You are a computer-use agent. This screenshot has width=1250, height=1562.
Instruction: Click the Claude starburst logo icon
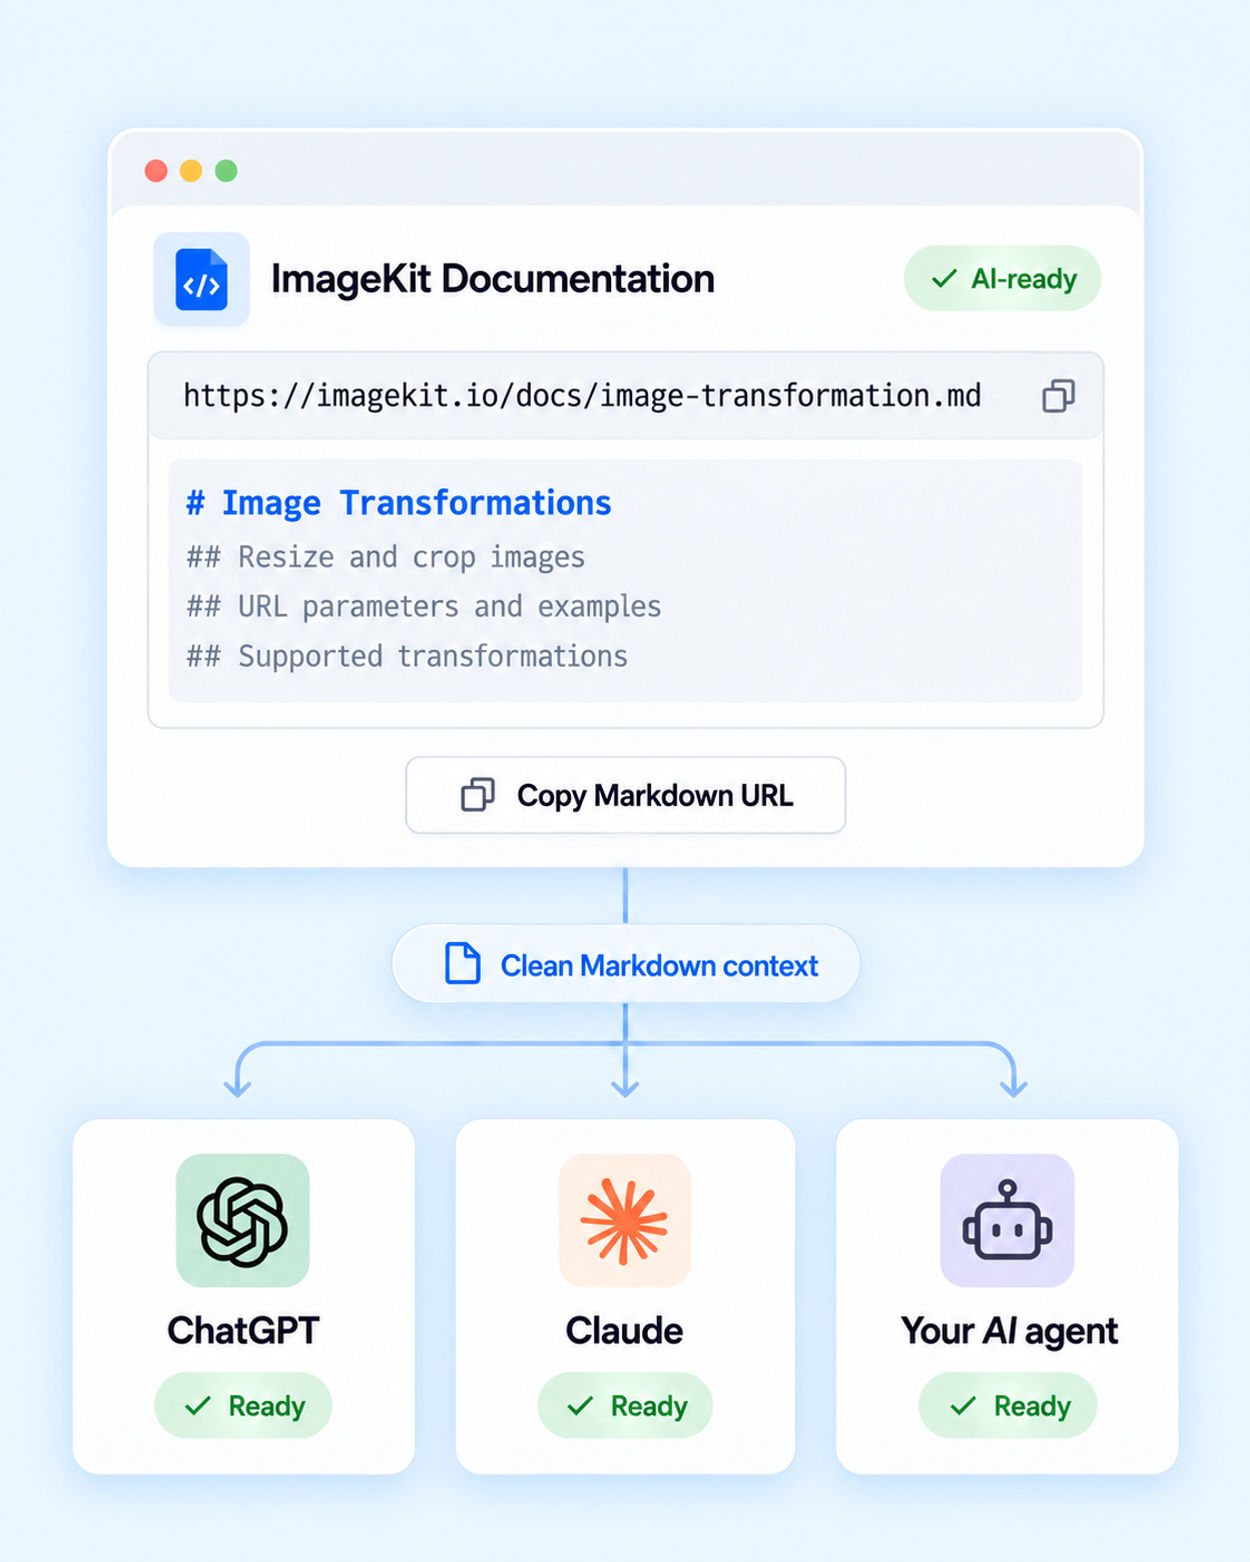click(x=625, y=1221)
